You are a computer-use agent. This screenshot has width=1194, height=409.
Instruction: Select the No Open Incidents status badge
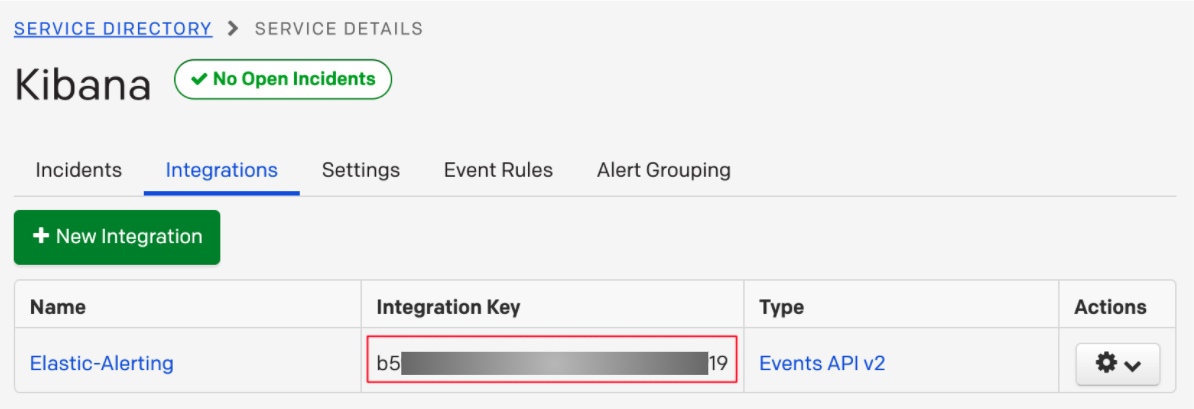pyautogui.click(x=283, y=79)
